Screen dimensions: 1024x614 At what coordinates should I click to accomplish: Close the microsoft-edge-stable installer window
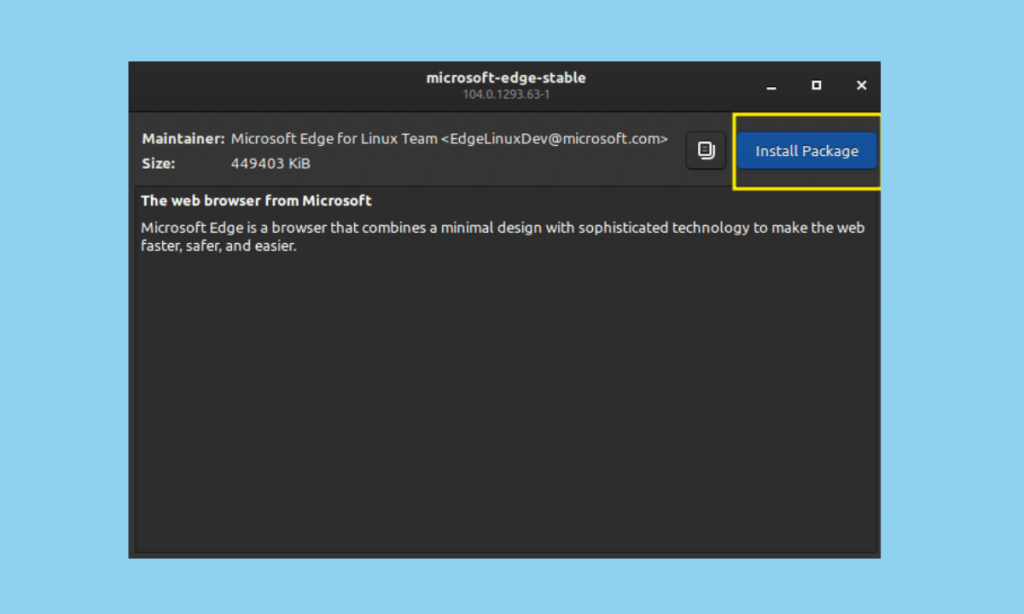pyautogui.click(x=861, y=86)
